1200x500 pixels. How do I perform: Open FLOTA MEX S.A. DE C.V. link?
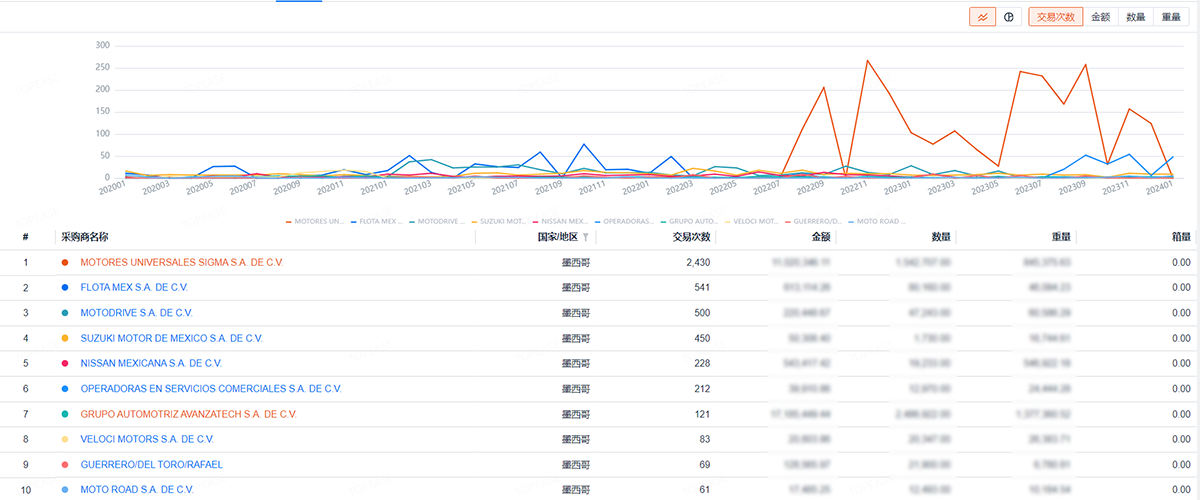click(134, 287)
